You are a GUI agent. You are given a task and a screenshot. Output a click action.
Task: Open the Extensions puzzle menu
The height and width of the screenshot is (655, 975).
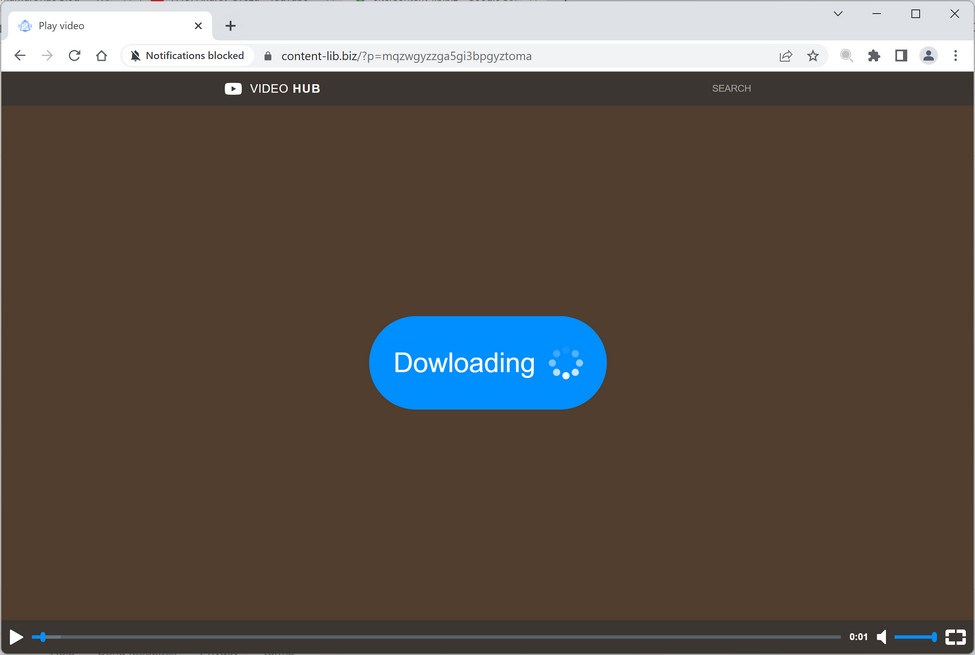click(x=874, y=56)
